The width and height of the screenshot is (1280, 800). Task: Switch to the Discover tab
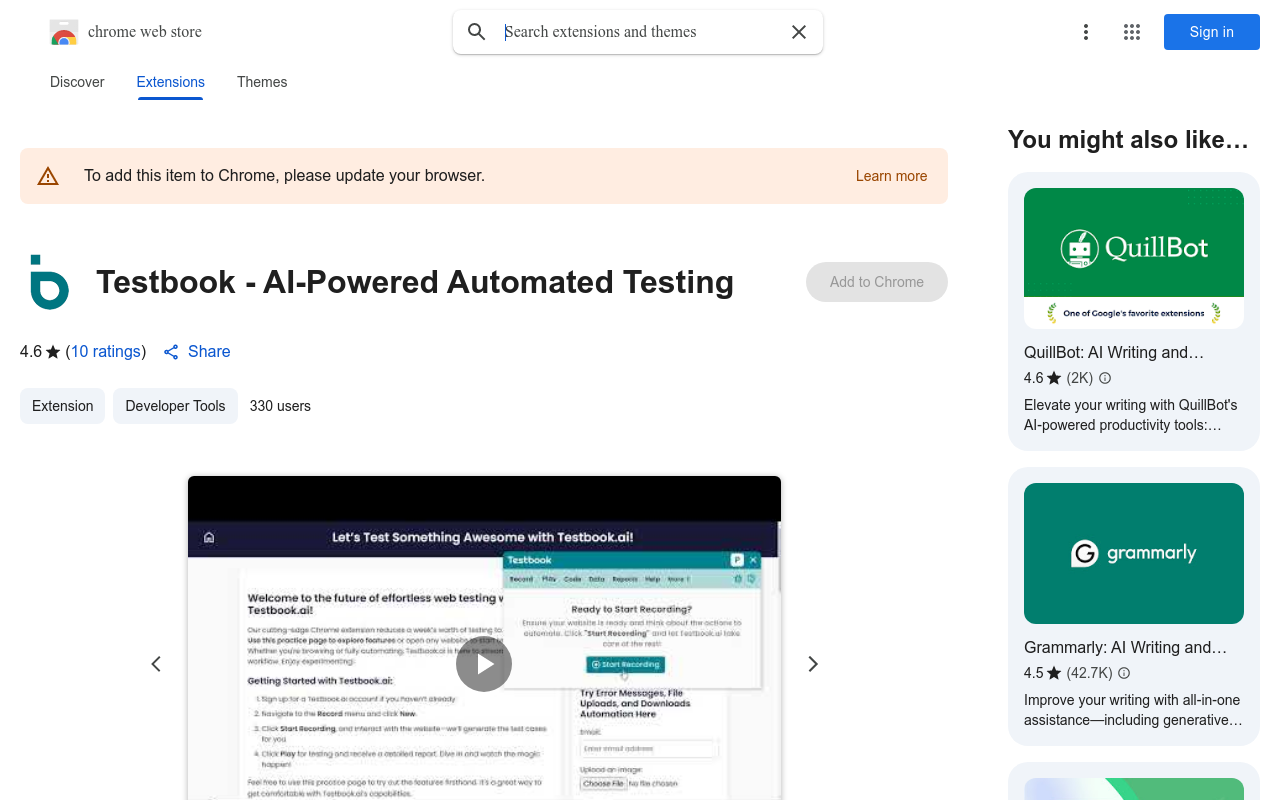click(77, 82)
